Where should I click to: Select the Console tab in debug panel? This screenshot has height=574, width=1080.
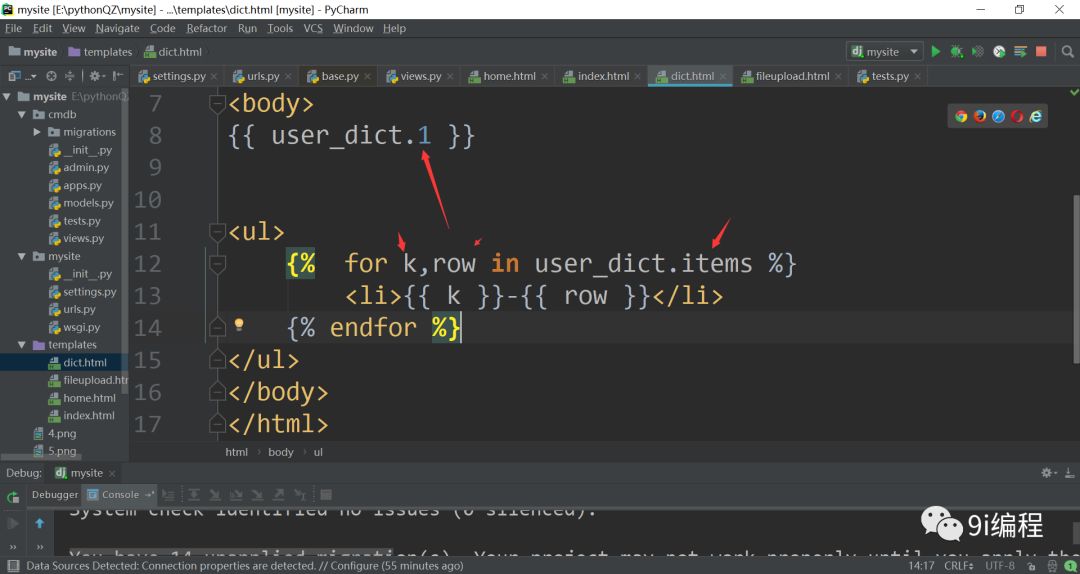pyautogui.click(x=120, y=495)
